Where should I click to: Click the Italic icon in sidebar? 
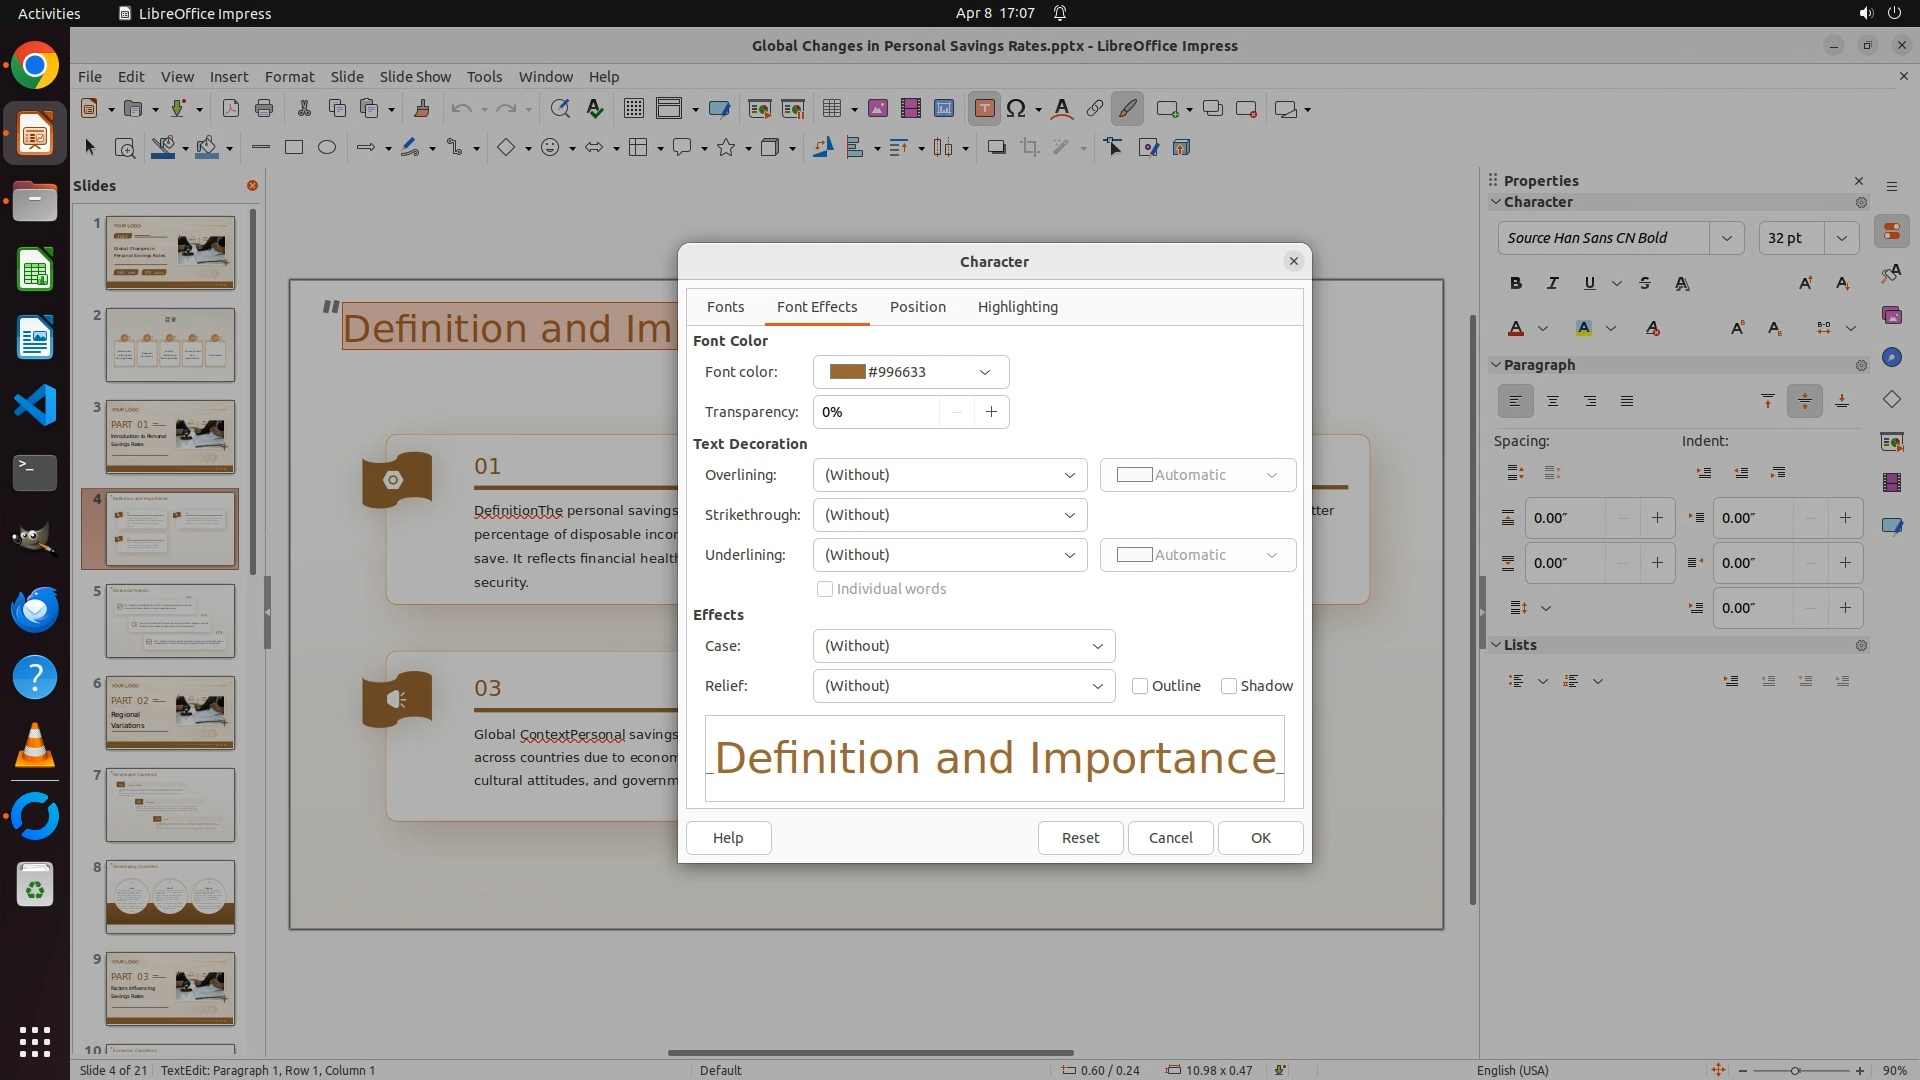(x=1552, y=284)
